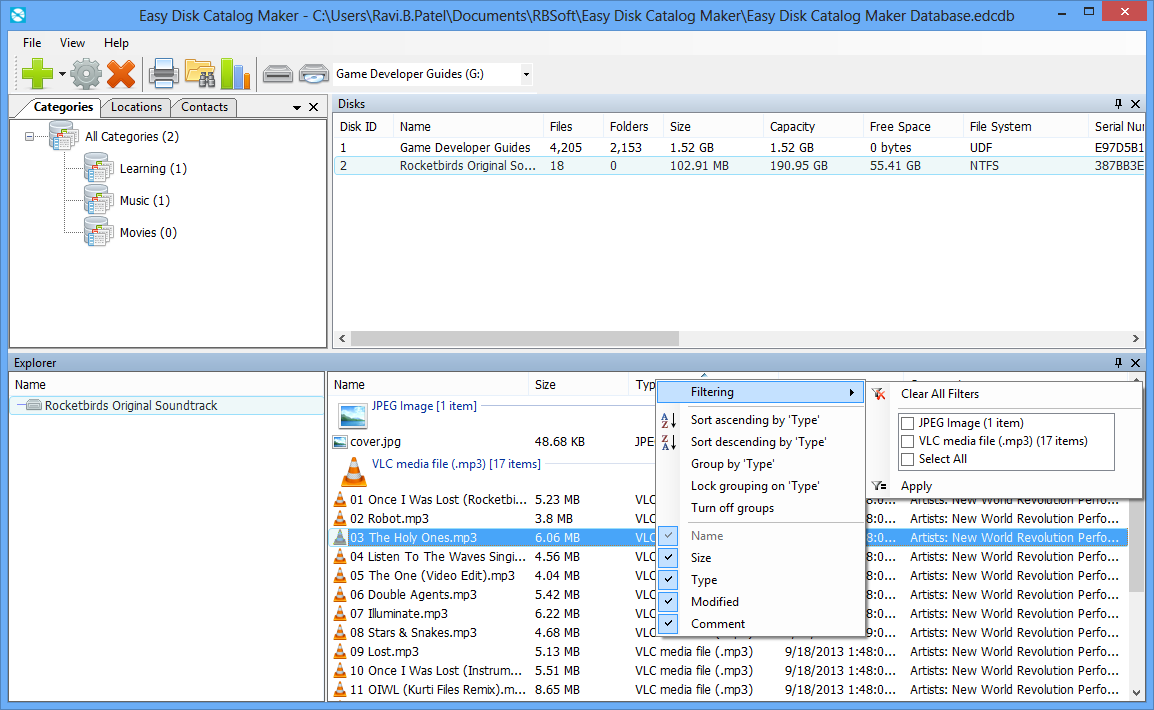Viewport: 1154px width, 710px height.
Task: Select the Music (1) category
Action: [x=145, y=200]
